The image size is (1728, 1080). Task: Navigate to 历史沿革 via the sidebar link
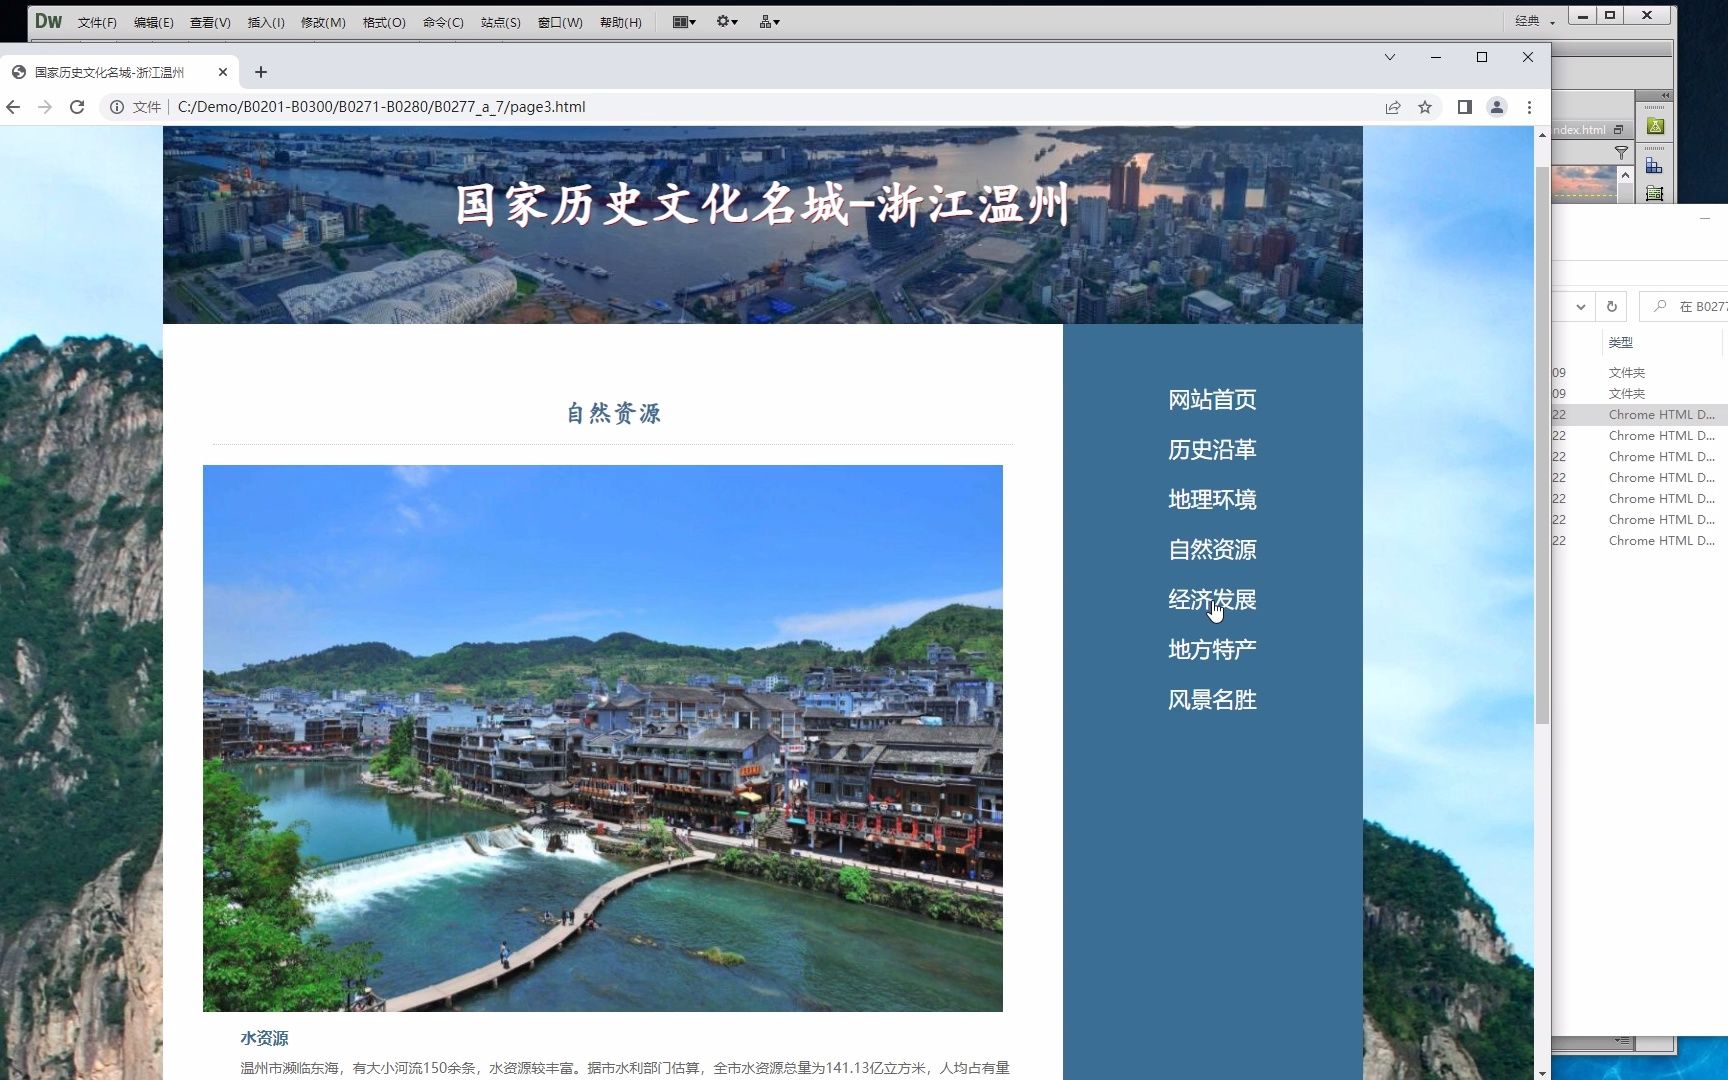[1212, 449]
